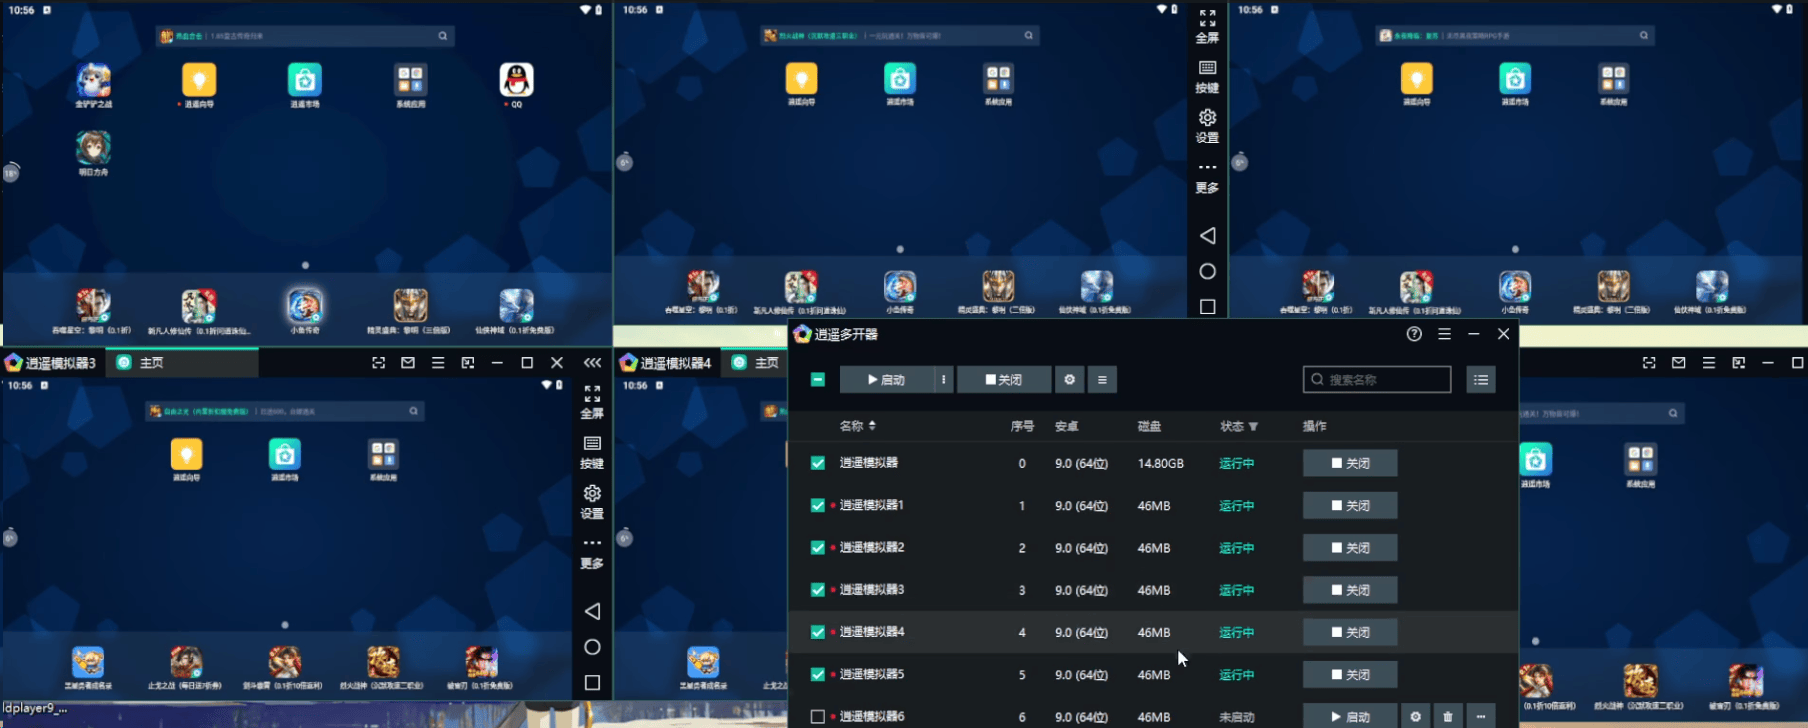Viewport: 1808px width, 728px height.
Task: Open the mail icon in 逍遥模拟器3 title bar
Action: coord(408,363)
